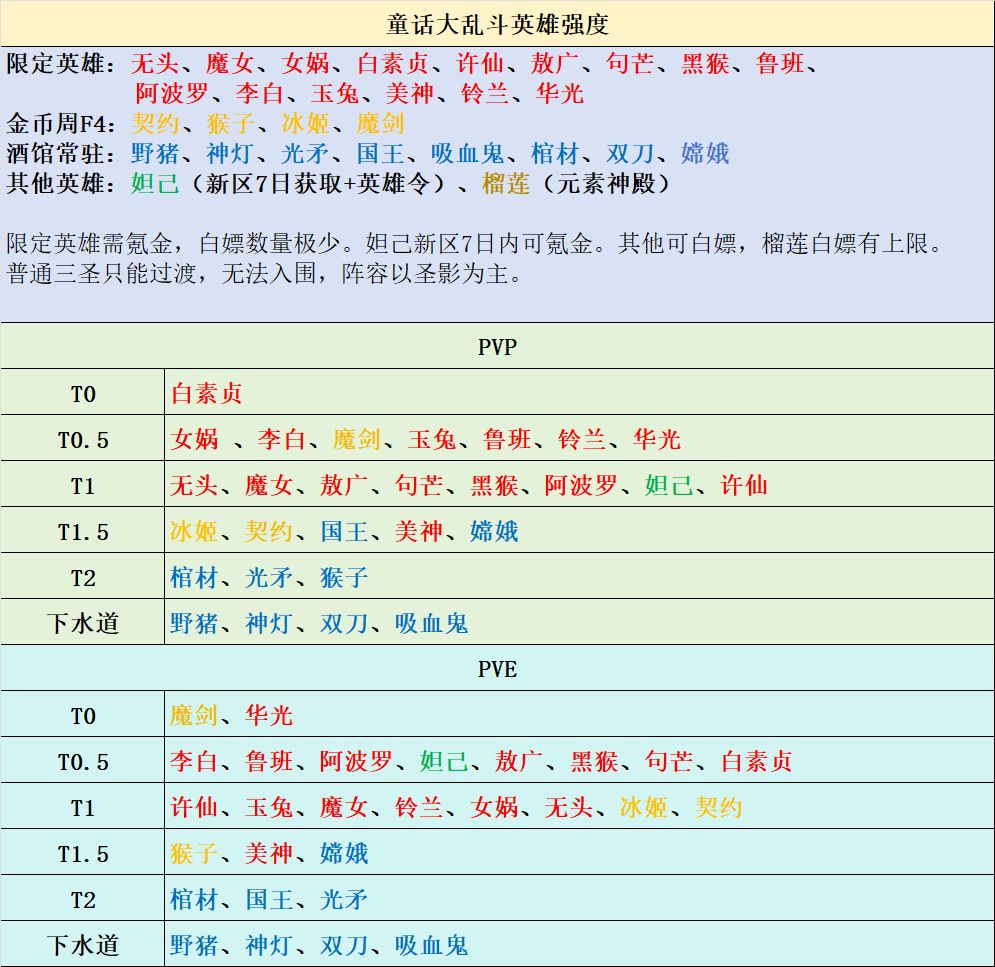Viewport: 995px width, 967px height.
Task: Click 契约 in the PVE T1 row
Action: click(718, 808)
